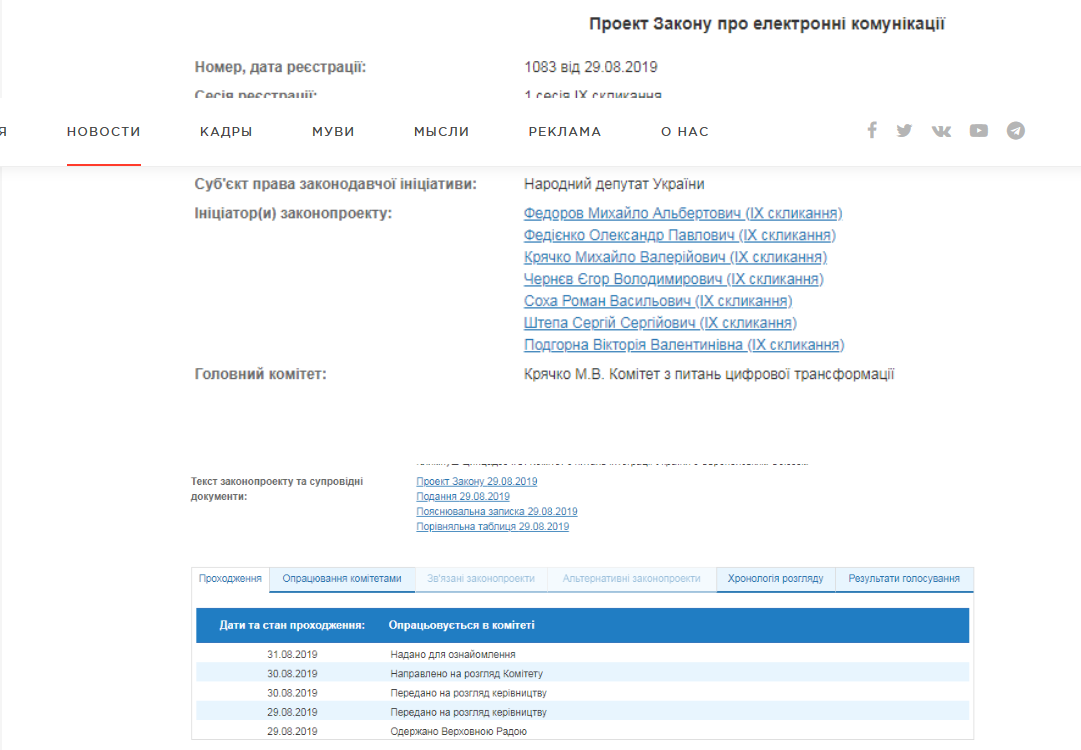This screenshot has height=750, width=1081.
Task: Switch to Зв'язані законопроекти tab
Action: click(481, 578)
